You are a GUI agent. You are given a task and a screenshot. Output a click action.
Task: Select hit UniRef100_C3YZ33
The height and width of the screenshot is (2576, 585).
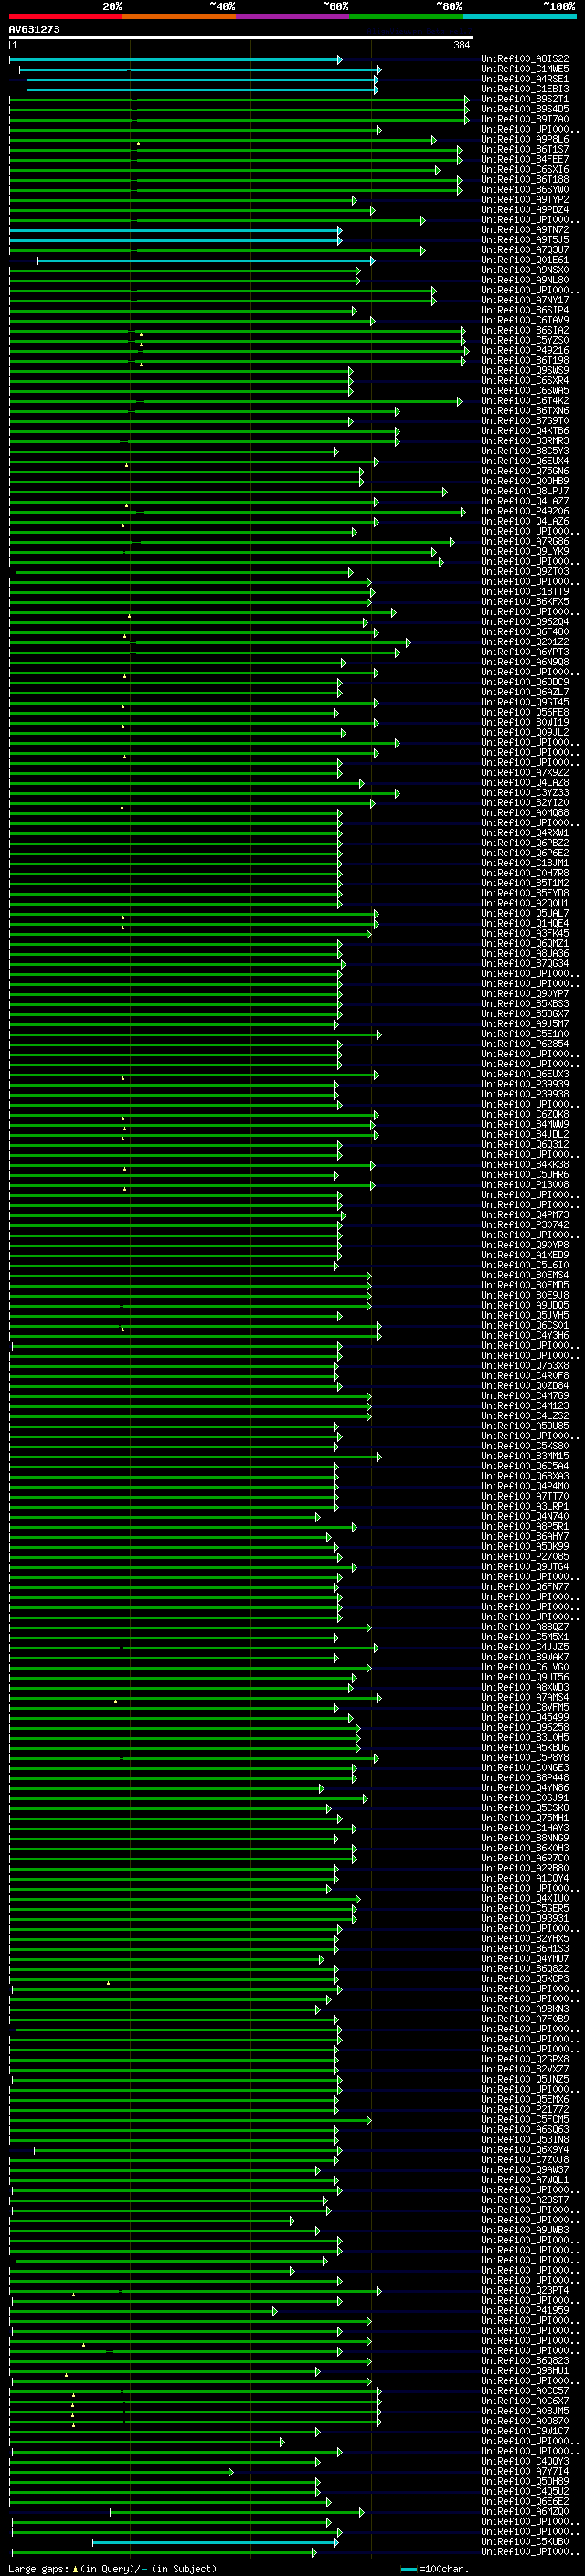click(525, 793)
